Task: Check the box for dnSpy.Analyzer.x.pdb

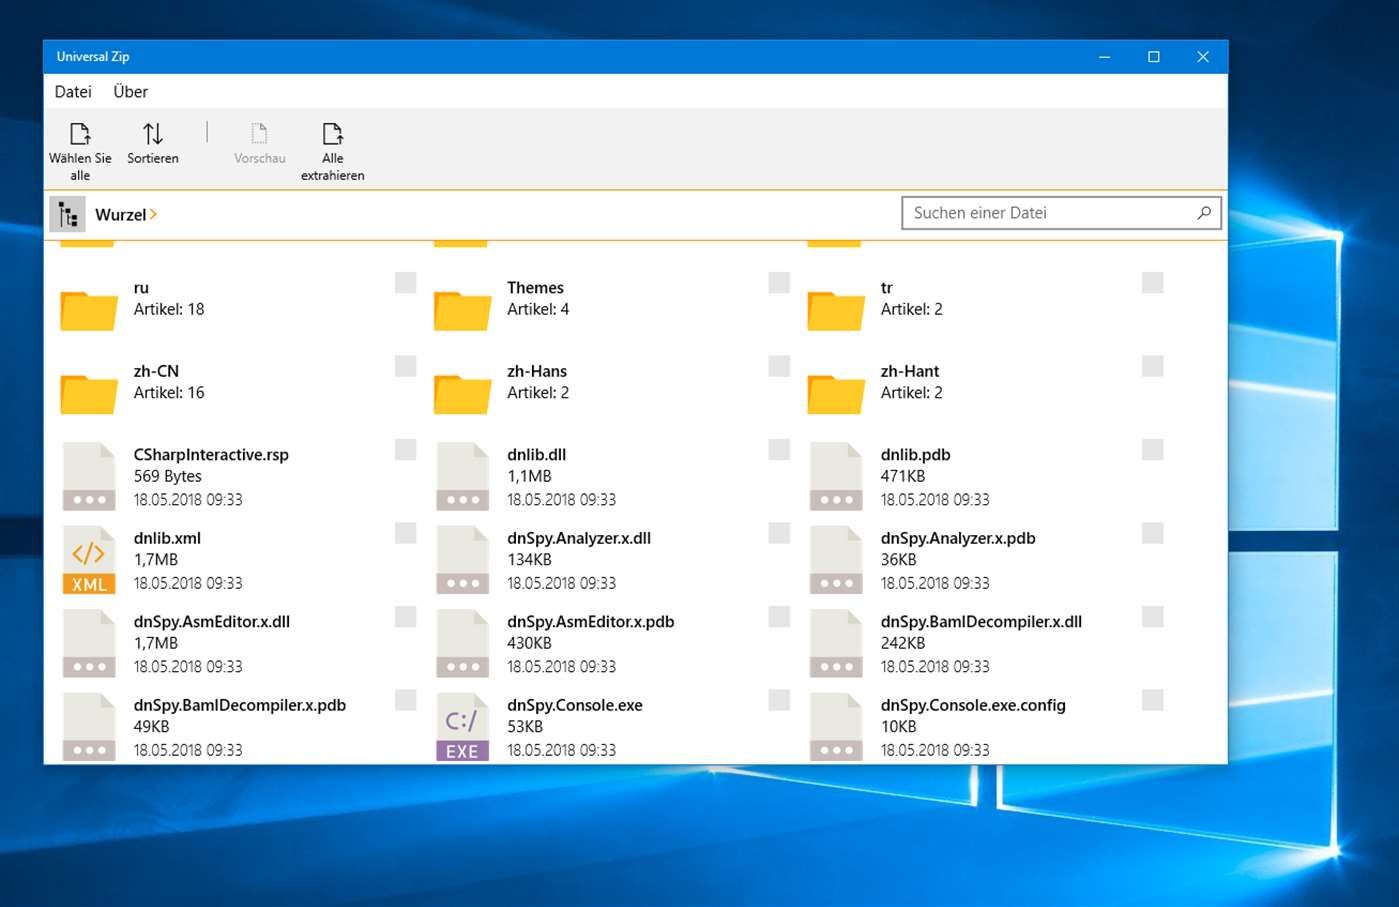Action: 1152,533
